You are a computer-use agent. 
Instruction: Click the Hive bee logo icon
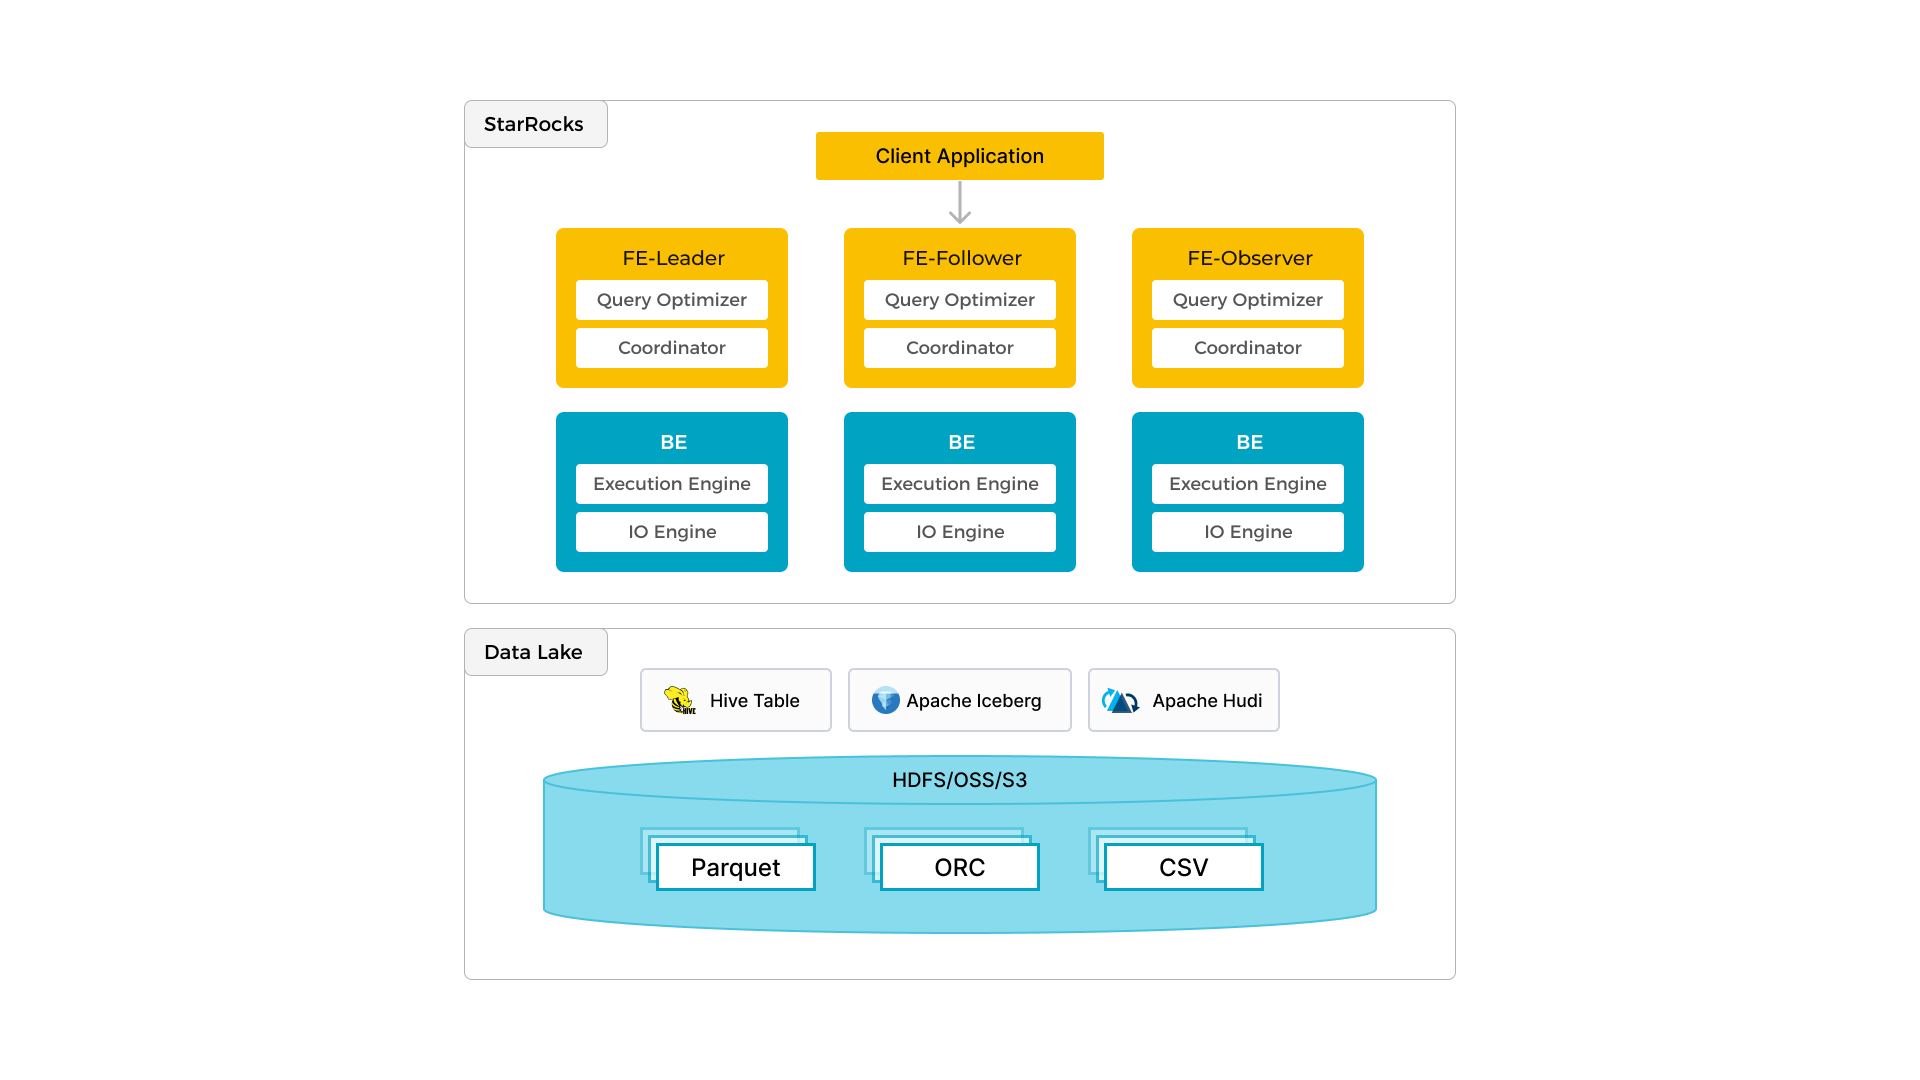pos(680,700)
